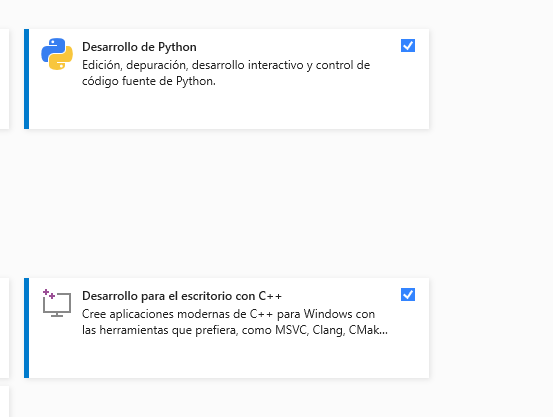Click the blue selection bar of Python card
This screenshot has height=417, width=553.
(x=26, y=79)
